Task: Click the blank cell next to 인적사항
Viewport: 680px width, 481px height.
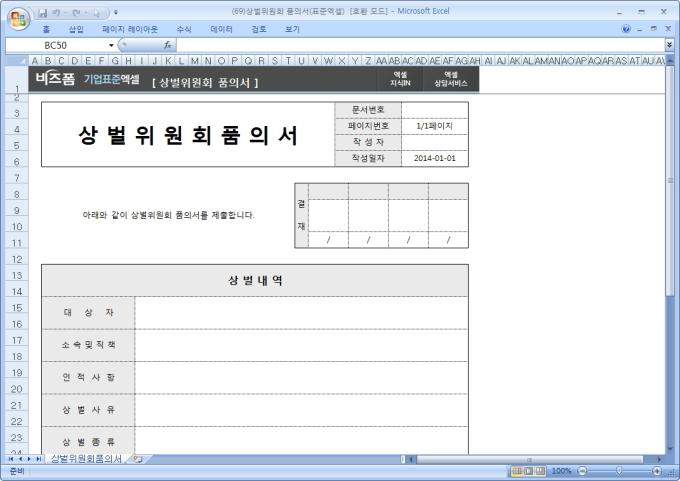Action: point(301,378)
